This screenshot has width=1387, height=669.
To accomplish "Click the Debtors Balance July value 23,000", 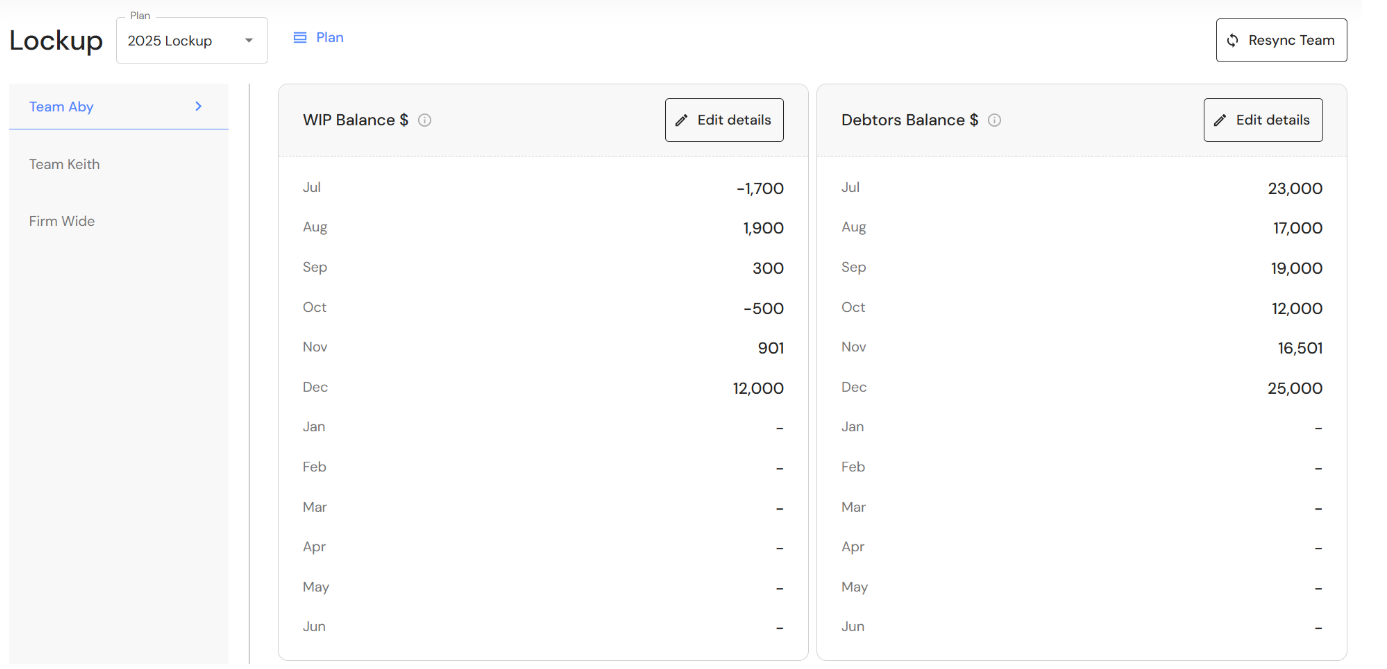I will point(1295,188).
